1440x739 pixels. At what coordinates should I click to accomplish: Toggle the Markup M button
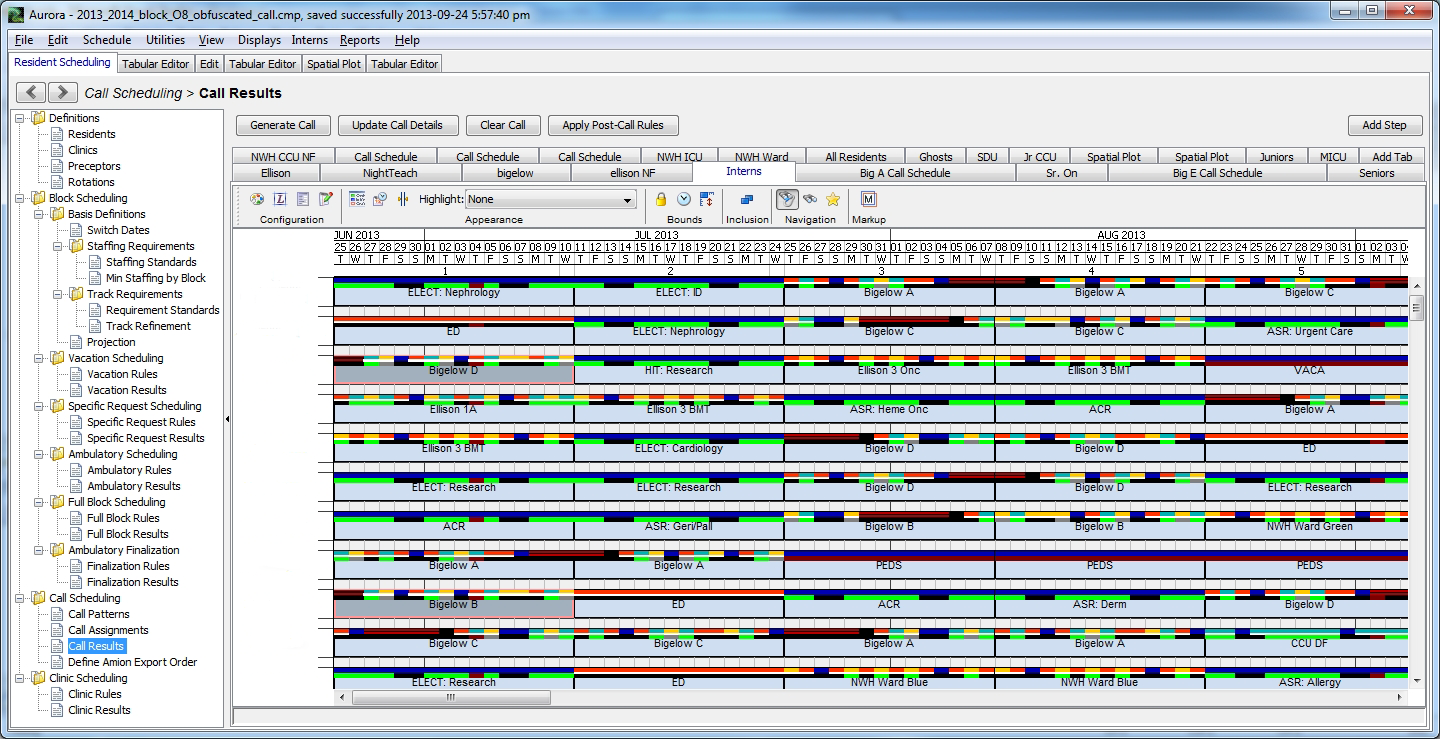[868, 199]
